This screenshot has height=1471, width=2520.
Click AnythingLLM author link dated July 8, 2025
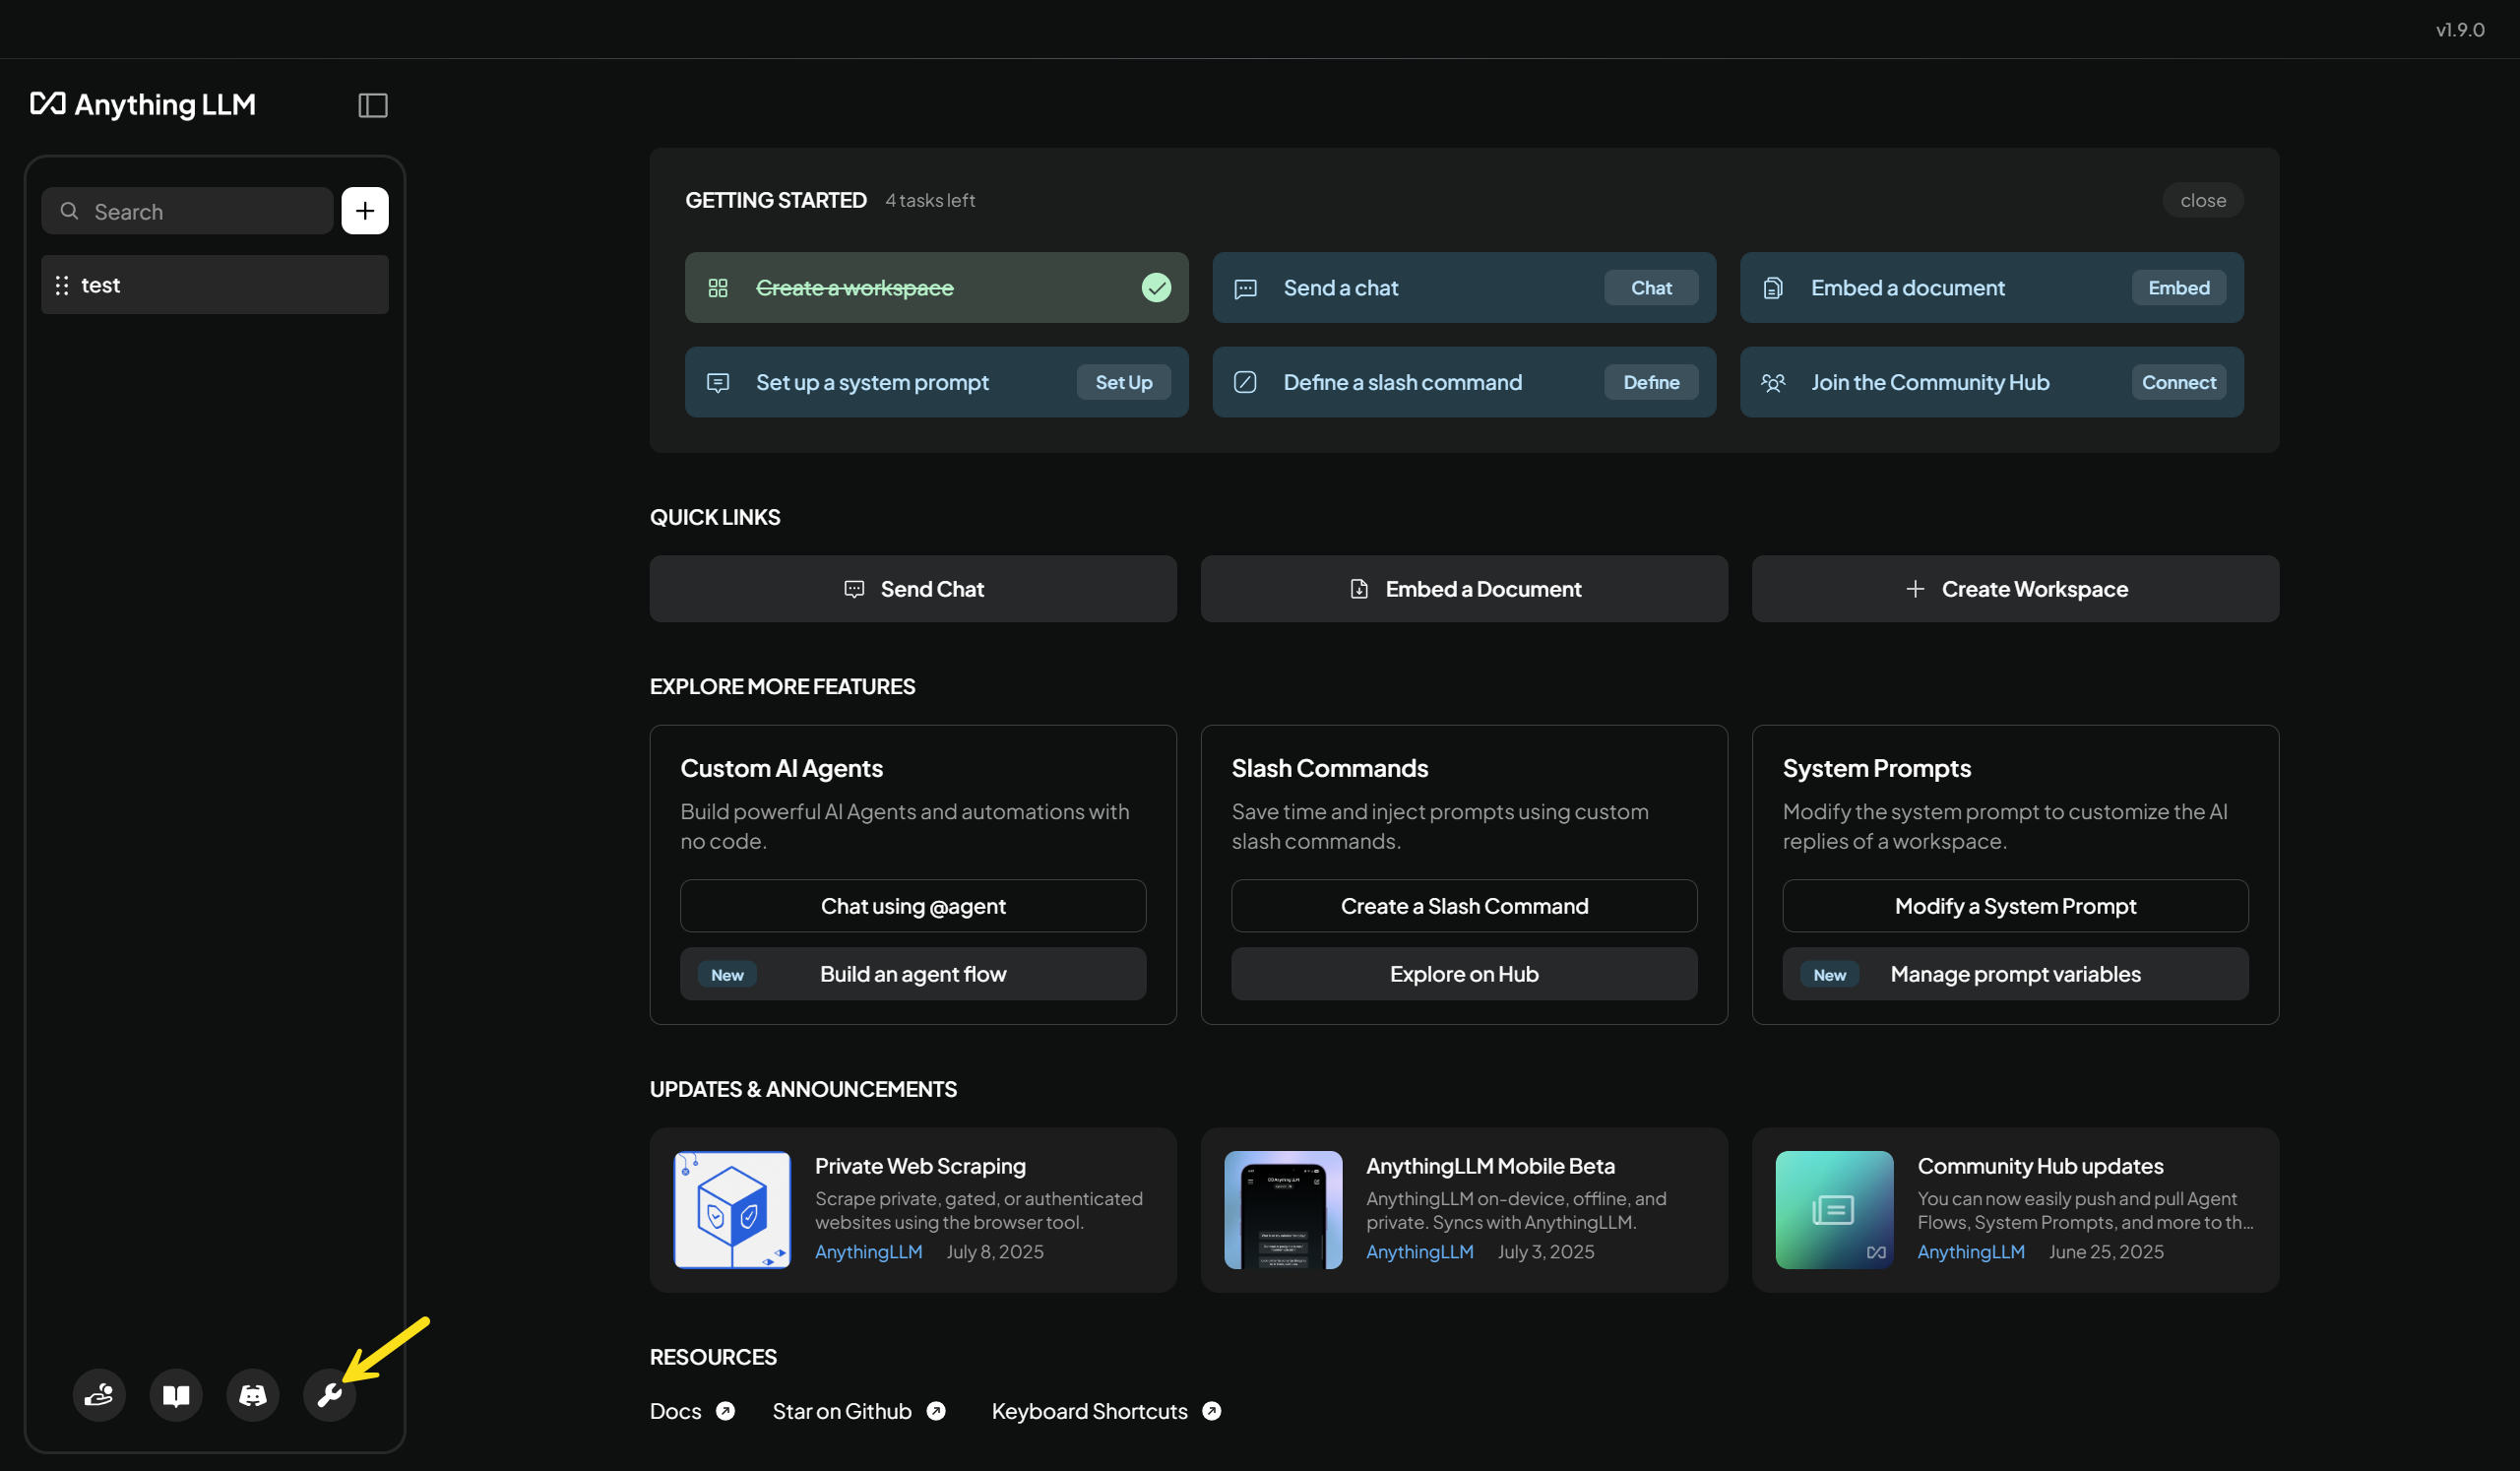pyautogui.click(x=868, y=1252)
